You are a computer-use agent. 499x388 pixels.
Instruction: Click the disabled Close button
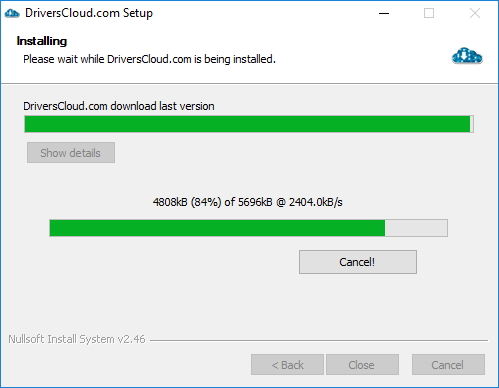pos(362,365)
